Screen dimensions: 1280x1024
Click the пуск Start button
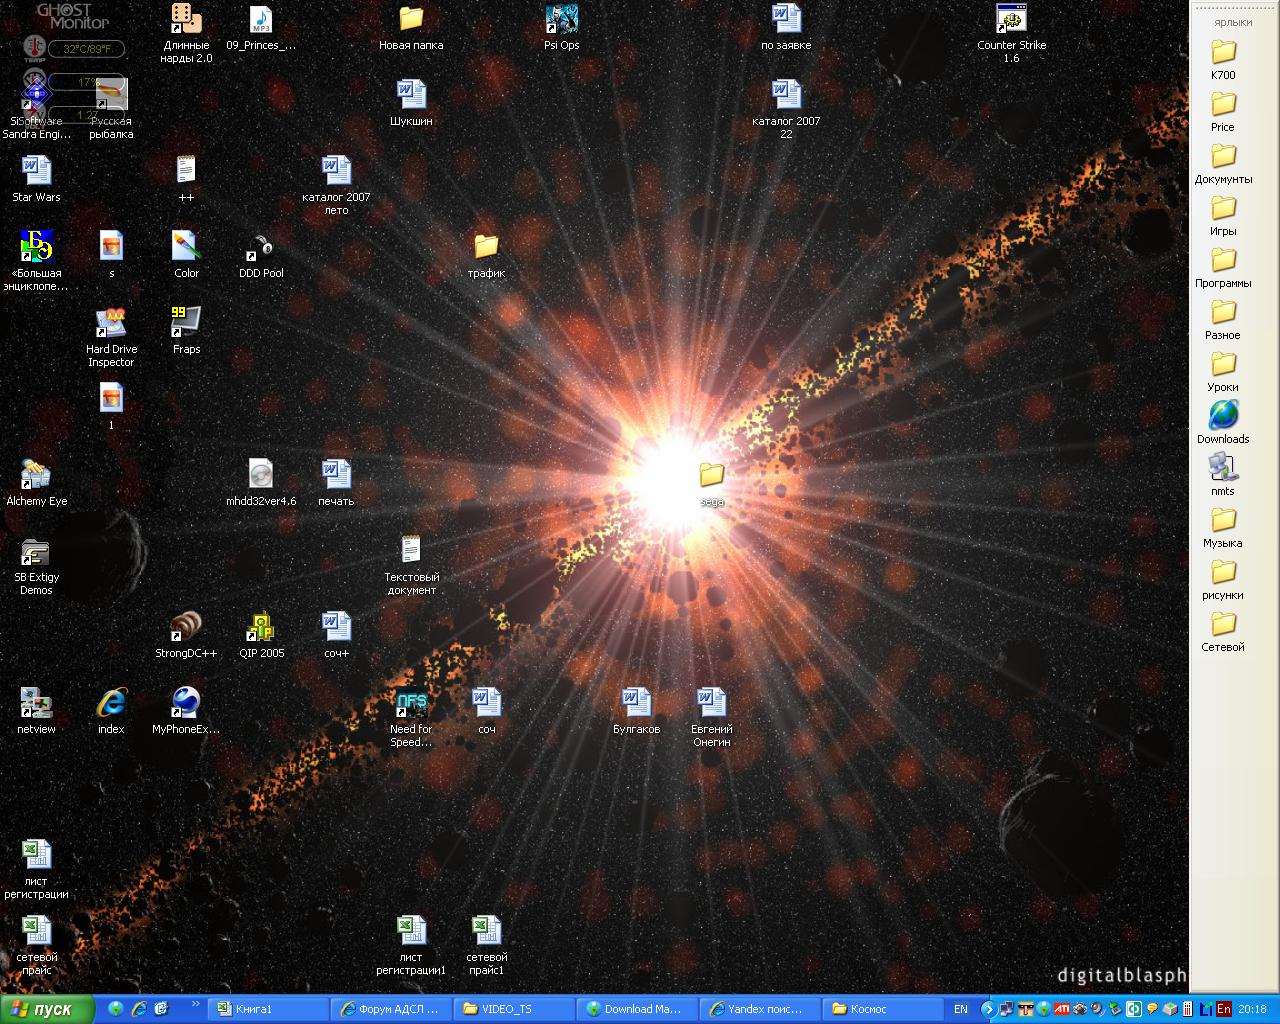[47, 1009]
